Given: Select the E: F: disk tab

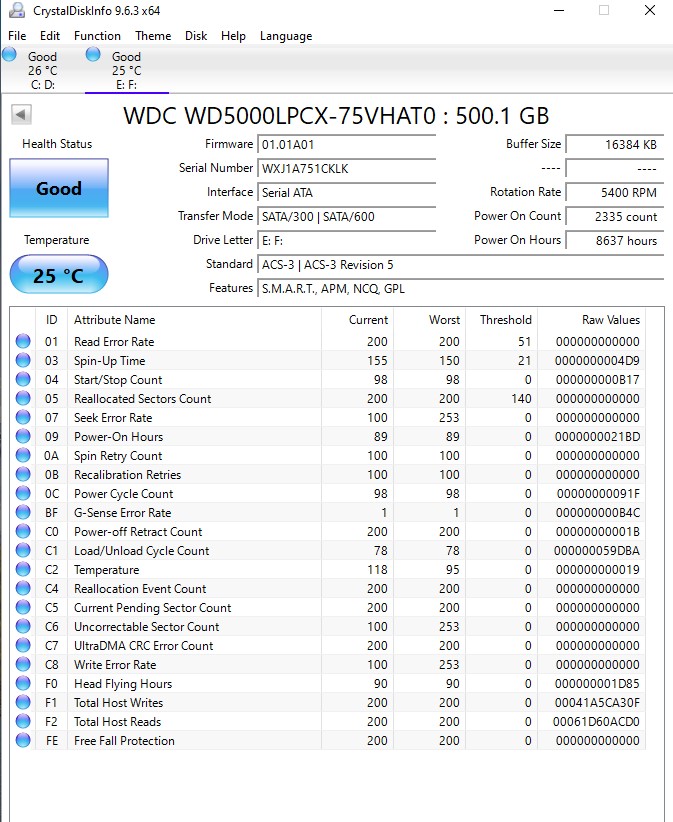Looking at the screenshot, I should tap(126, 70).
